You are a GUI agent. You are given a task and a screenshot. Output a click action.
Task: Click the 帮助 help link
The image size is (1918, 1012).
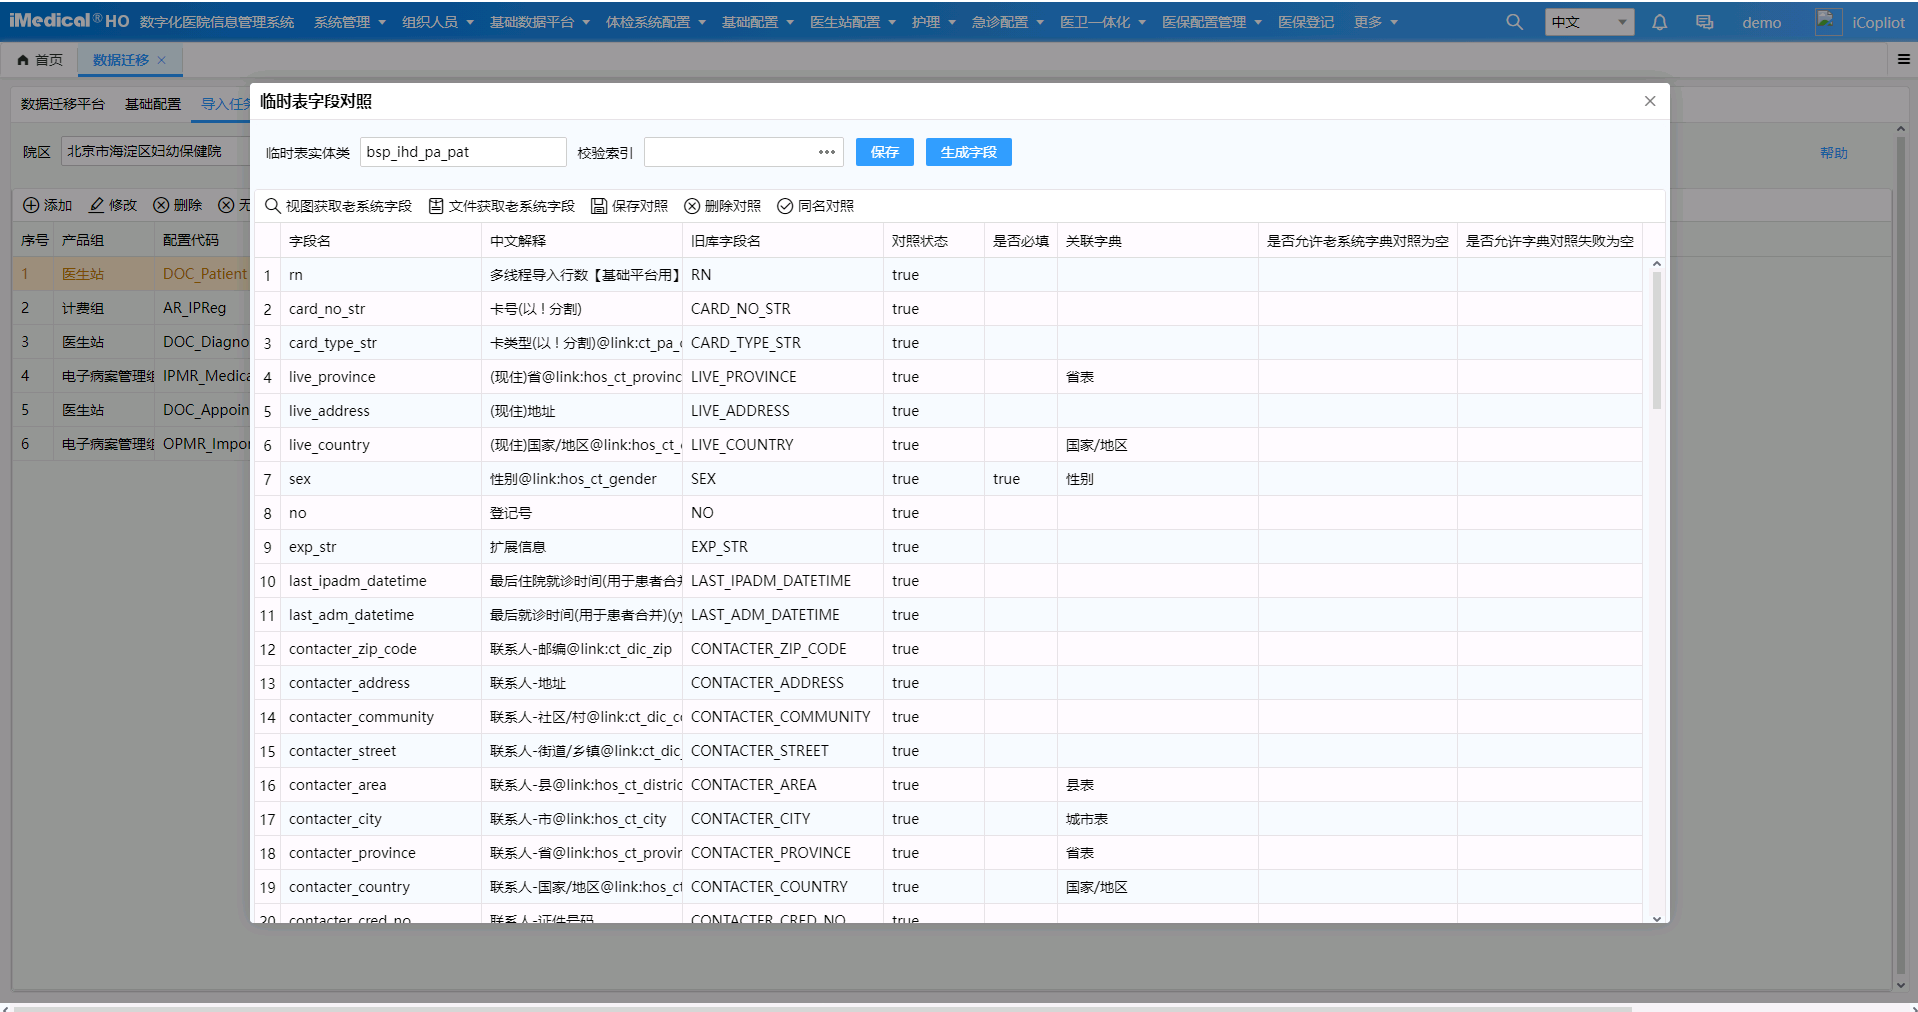pyautogui.click(x=1834, y=153)
